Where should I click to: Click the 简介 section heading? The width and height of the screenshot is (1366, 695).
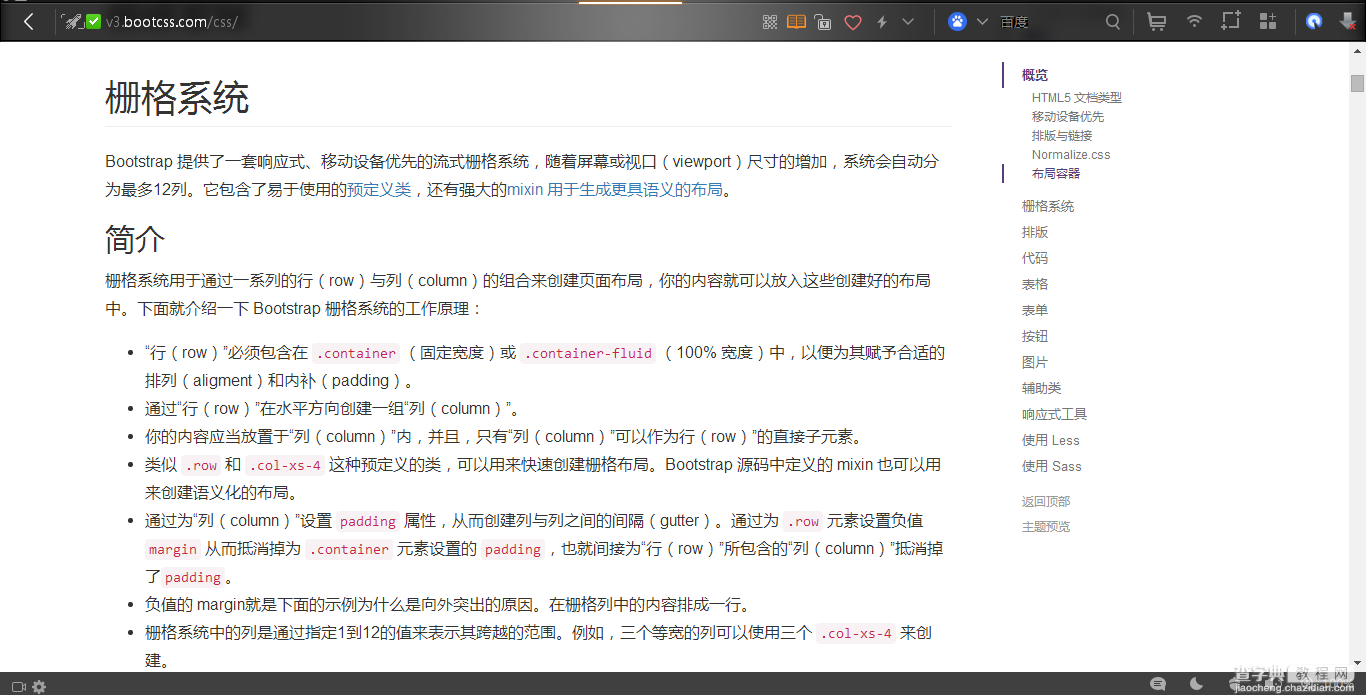135,240
